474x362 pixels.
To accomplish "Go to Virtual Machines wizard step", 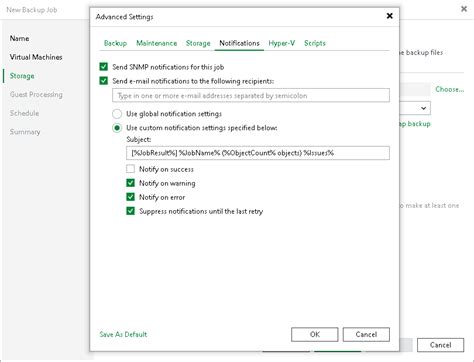I will pos(36,57).
